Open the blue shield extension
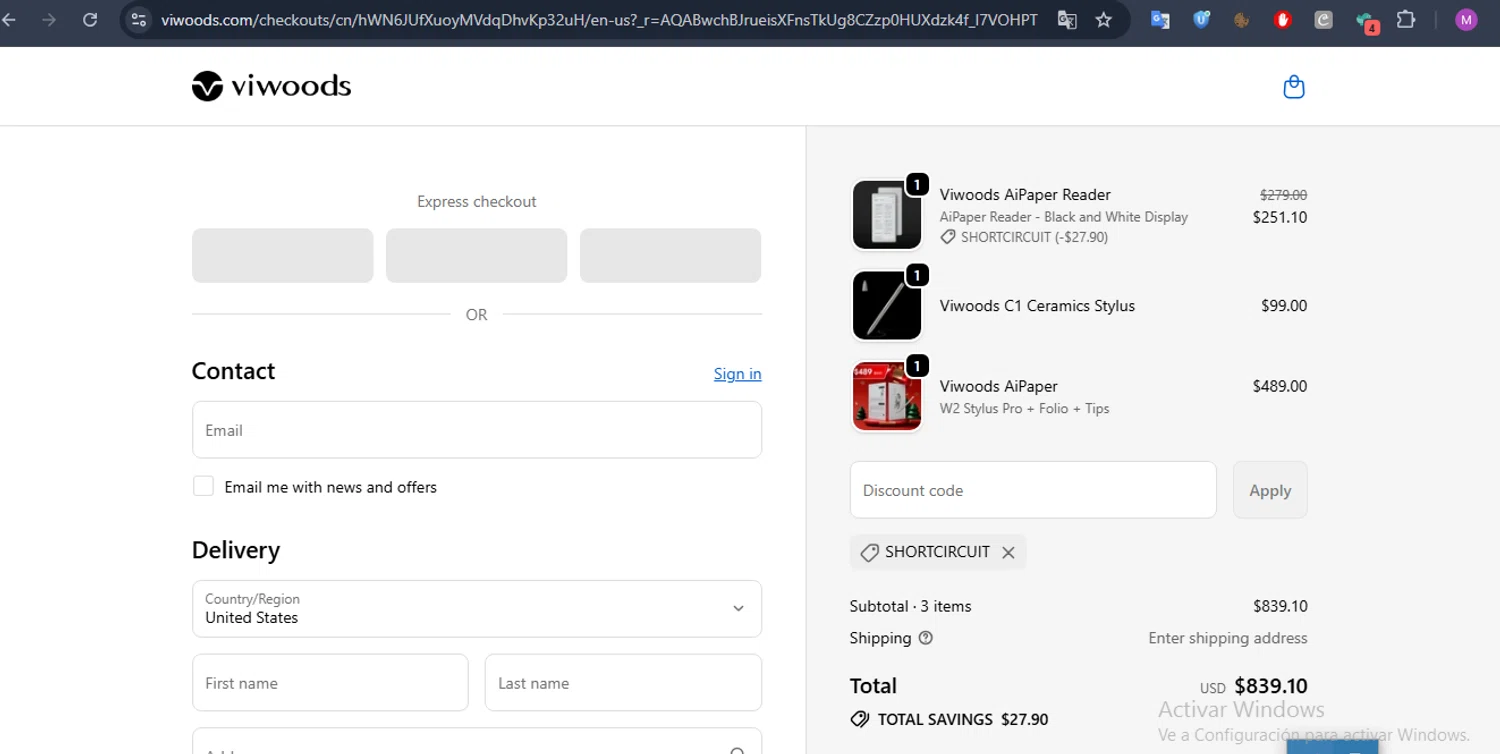1500x754 pixels. point(1201,19)
